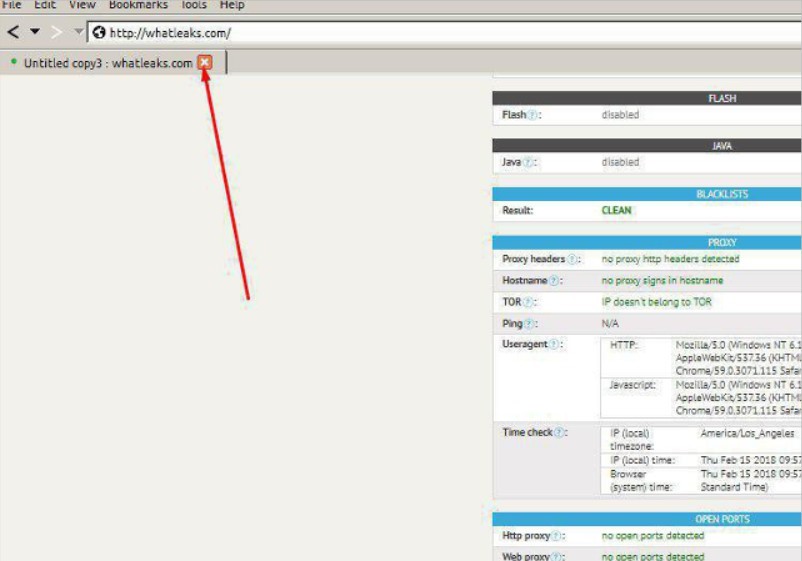
Task: Click the question mark next to TOR
Action: coord(530,302)
